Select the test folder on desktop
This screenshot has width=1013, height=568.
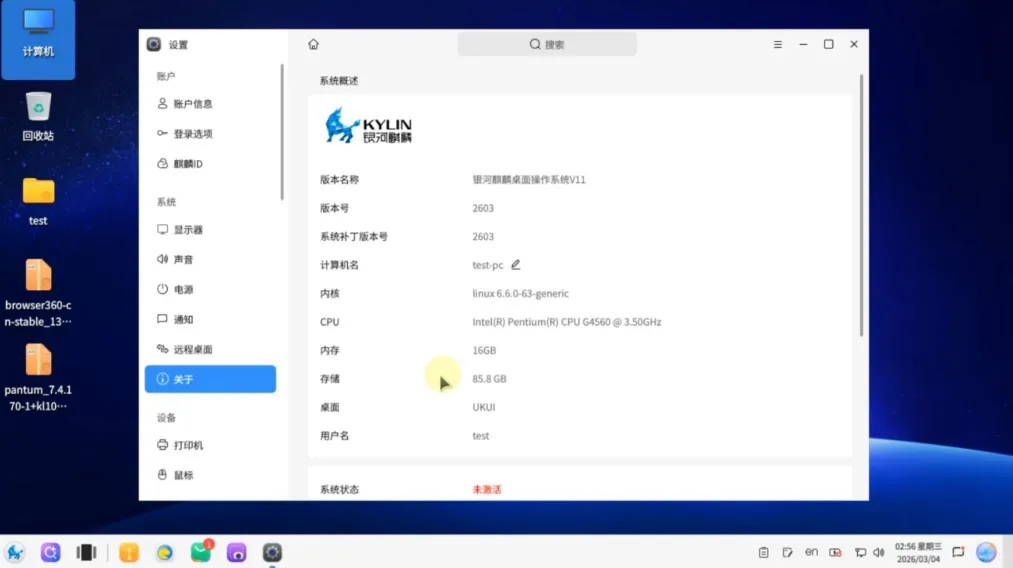coord(38,202)
